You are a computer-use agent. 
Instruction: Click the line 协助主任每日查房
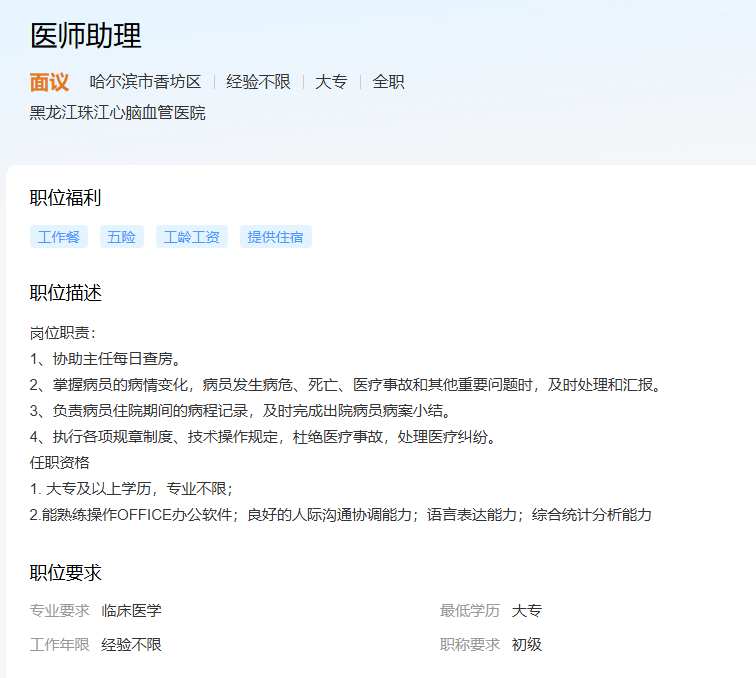pos(106,358)
